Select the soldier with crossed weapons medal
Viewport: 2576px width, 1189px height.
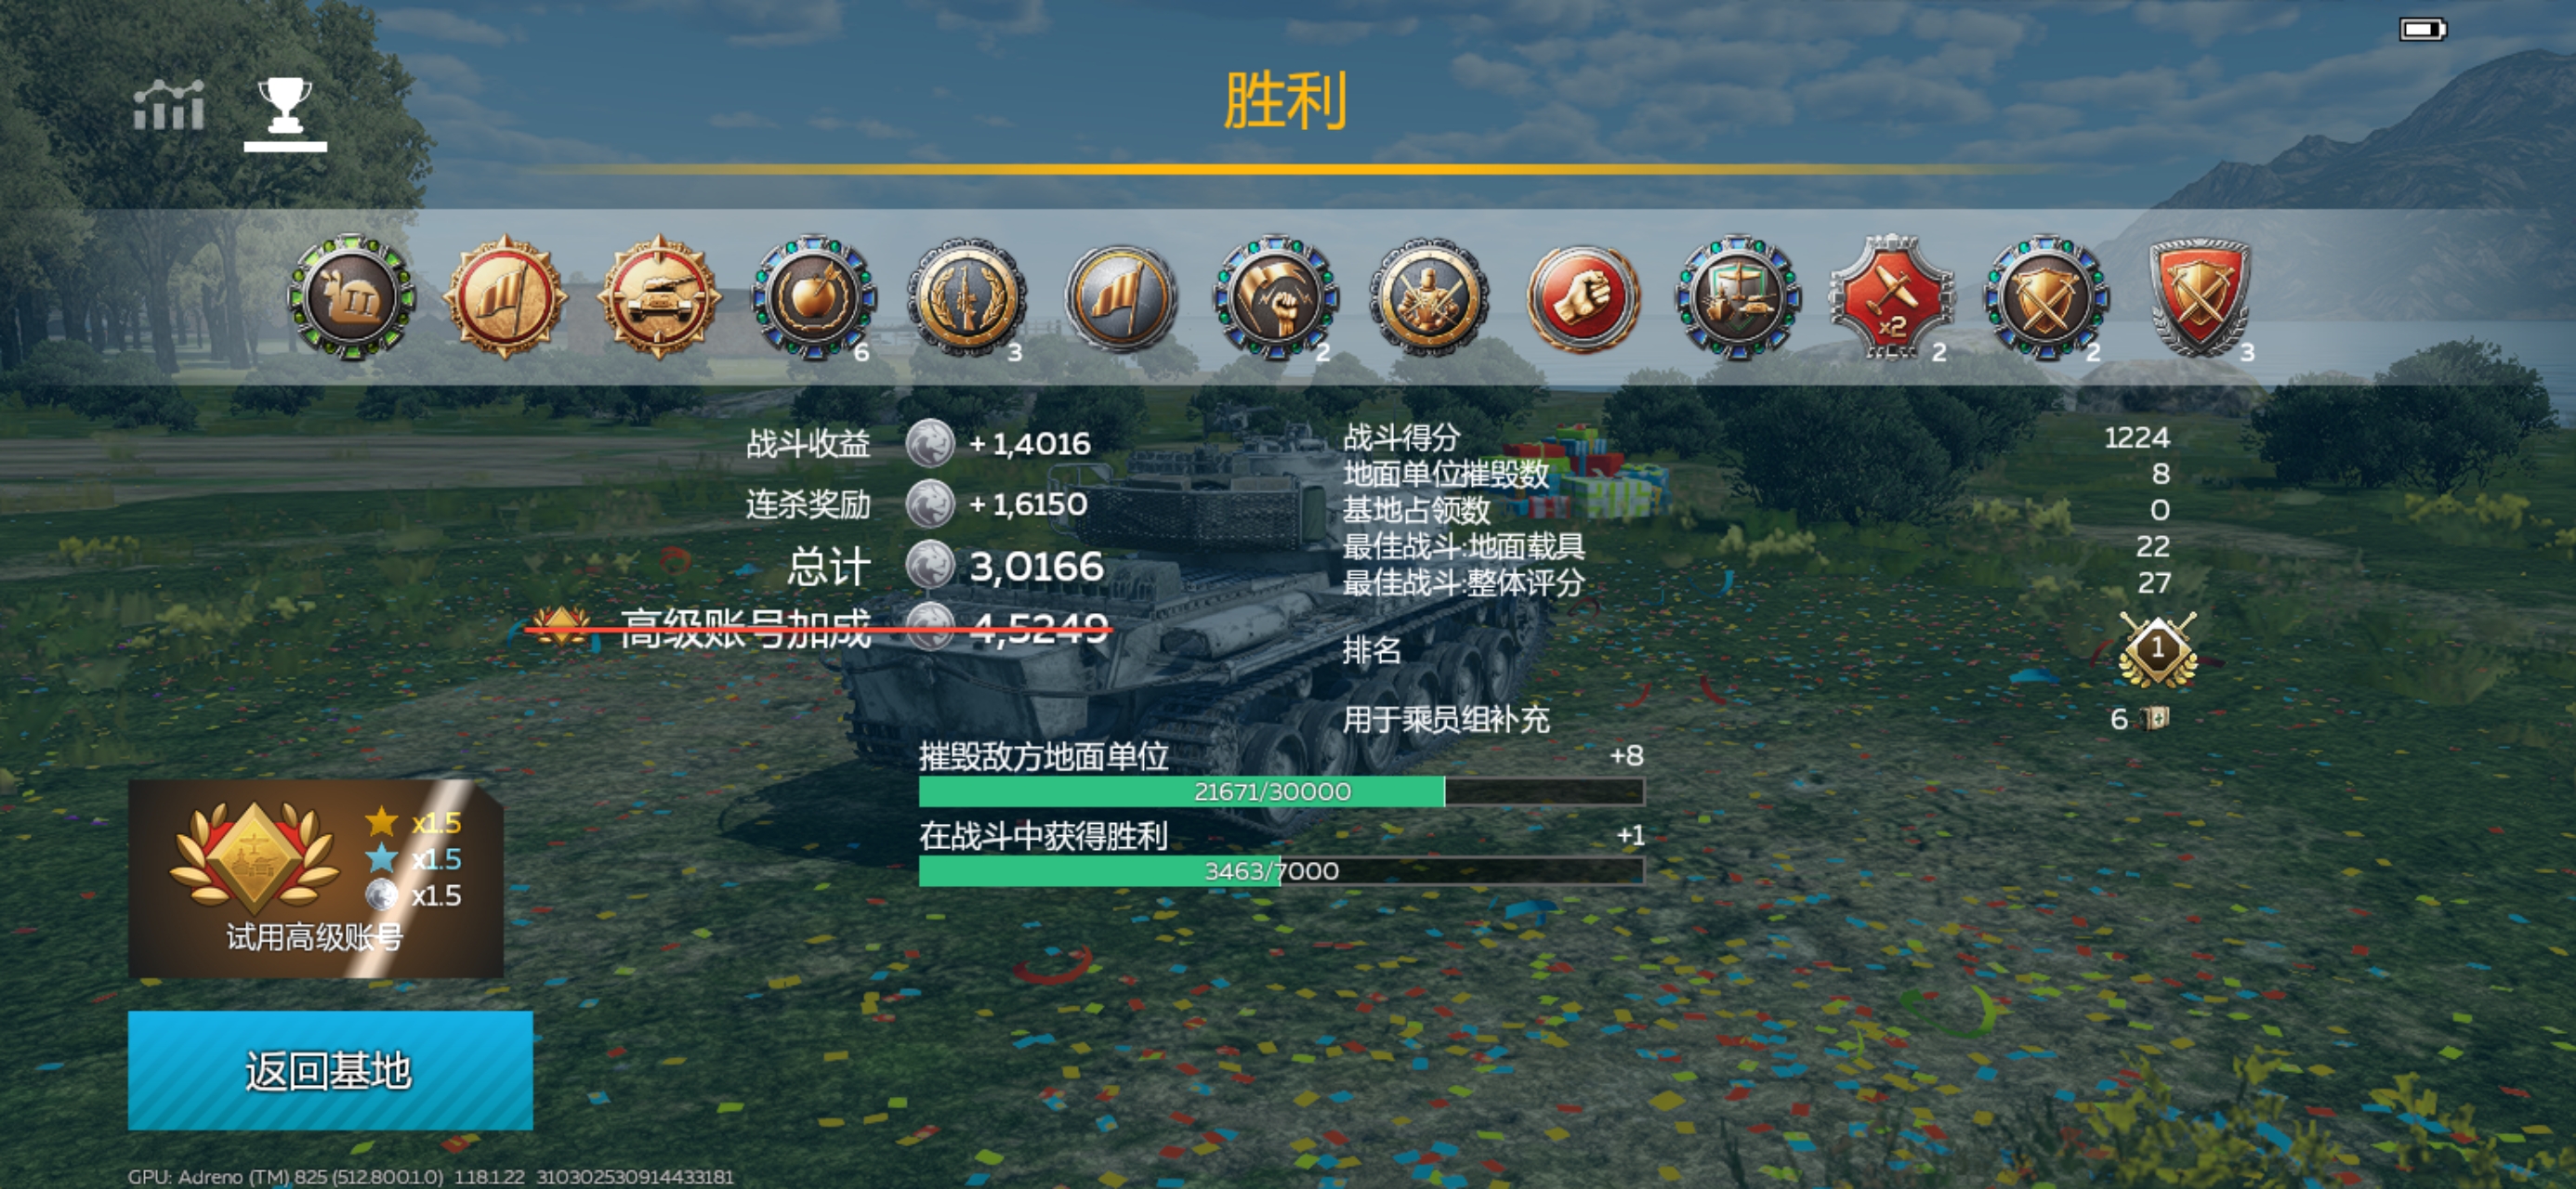pos(1430,297)
